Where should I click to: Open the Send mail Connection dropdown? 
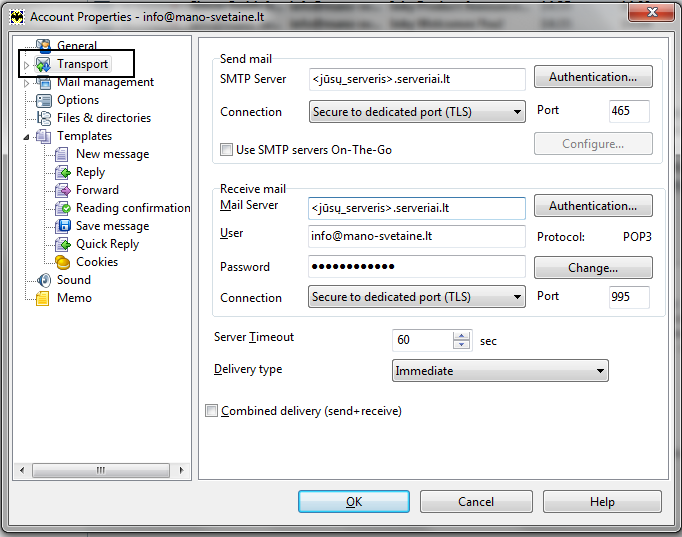tap(417, 112)
